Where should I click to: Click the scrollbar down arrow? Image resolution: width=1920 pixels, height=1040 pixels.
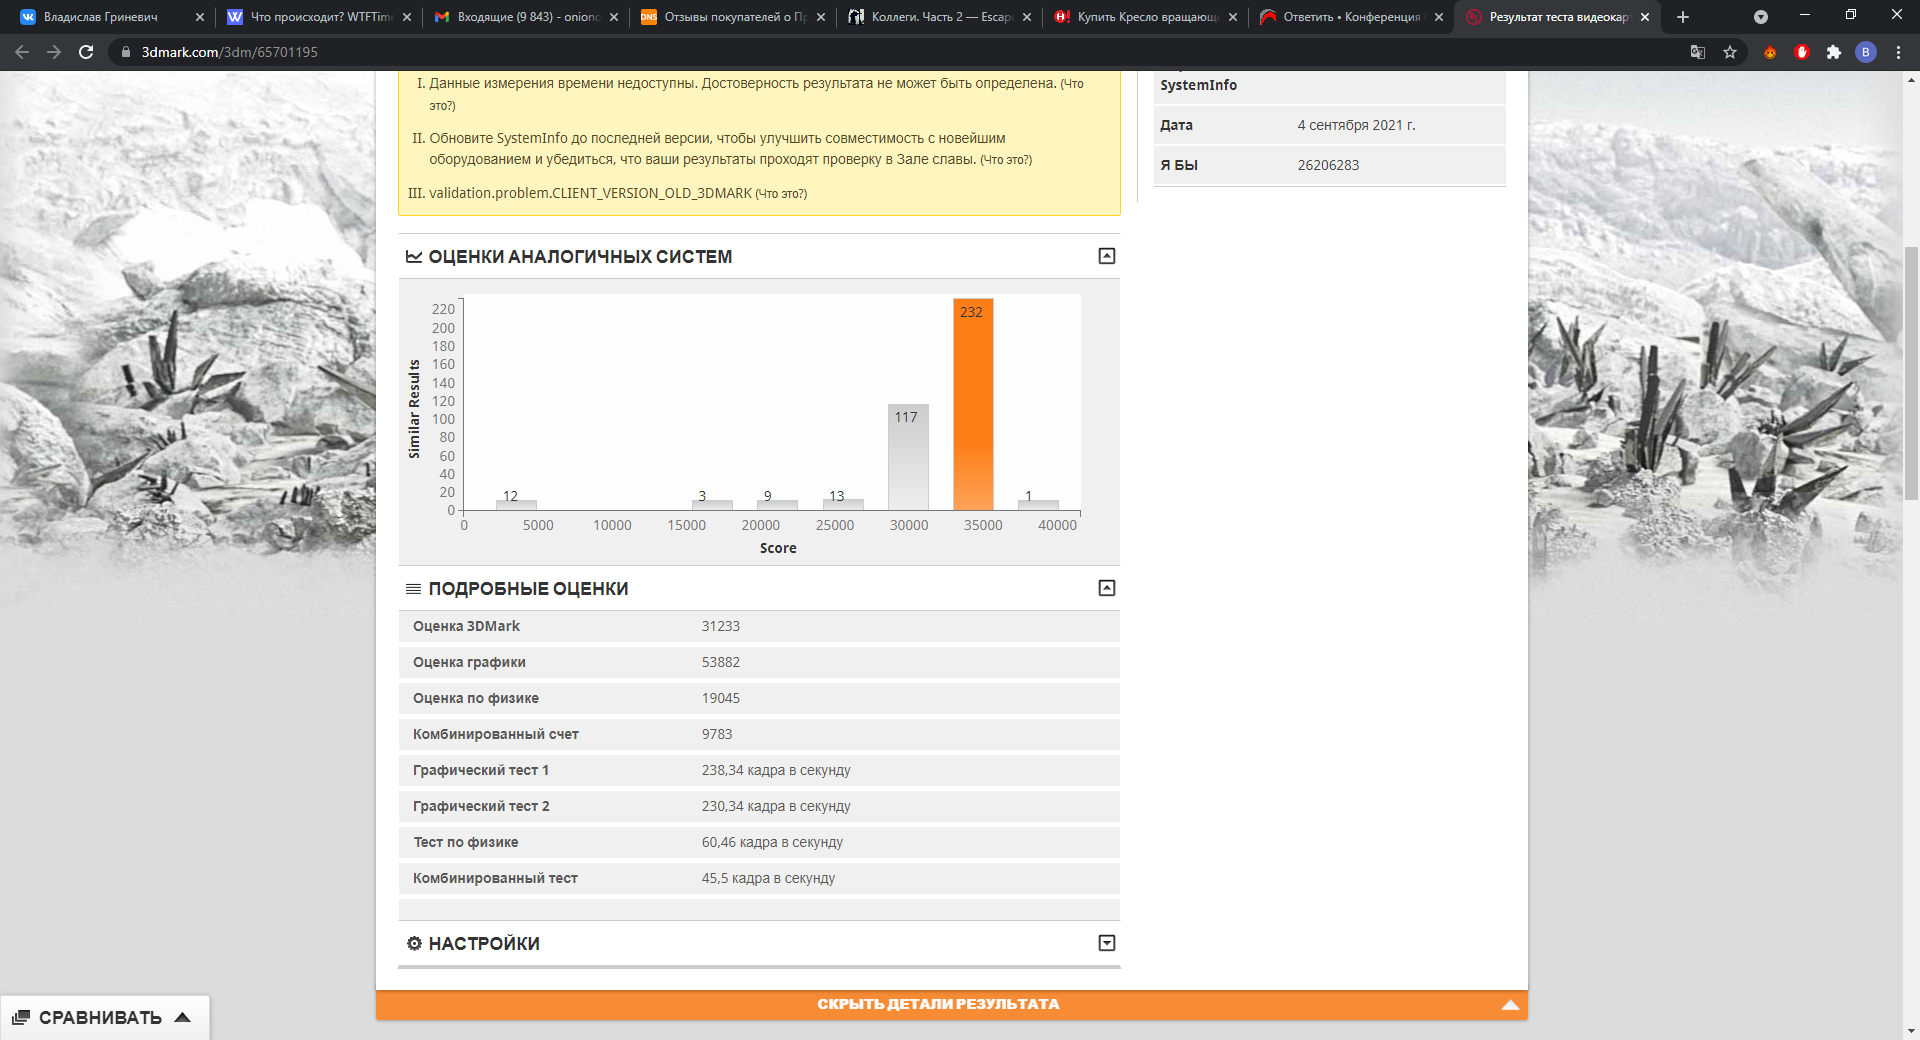click(x=1911, y=1031)
